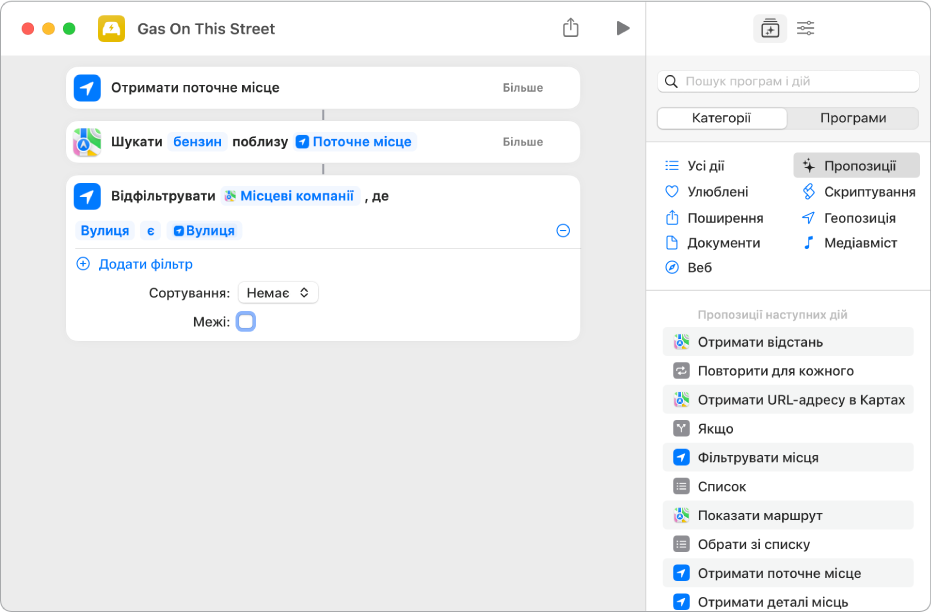Click Додати фільтр link

click(x=145, y=264)
